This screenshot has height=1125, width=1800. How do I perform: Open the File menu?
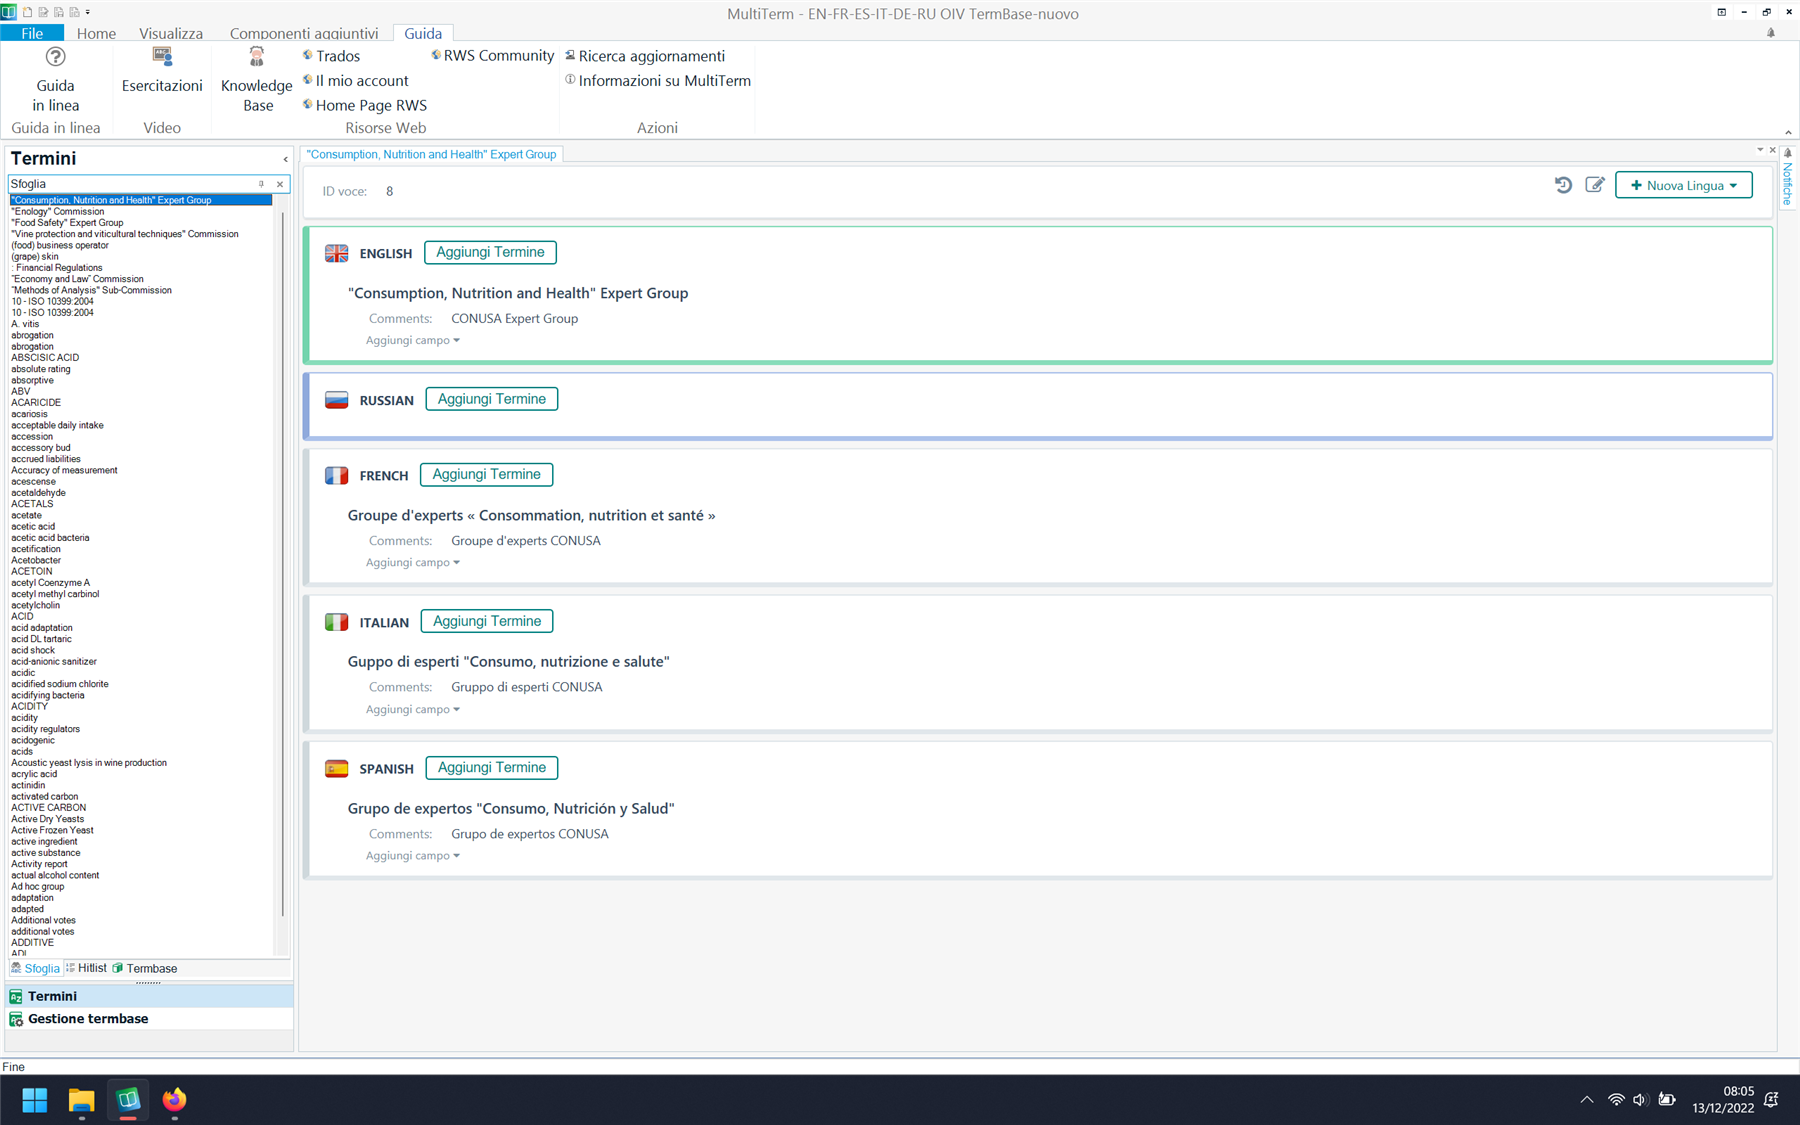[x=32, y=33]
